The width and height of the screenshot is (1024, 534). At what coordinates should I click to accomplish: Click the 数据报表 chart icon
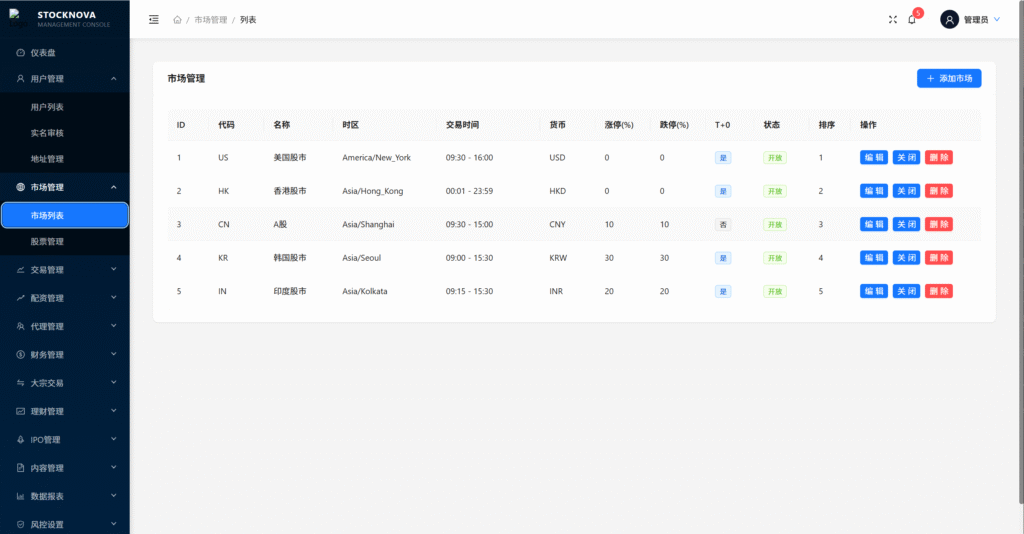click(x=21, y=496)
